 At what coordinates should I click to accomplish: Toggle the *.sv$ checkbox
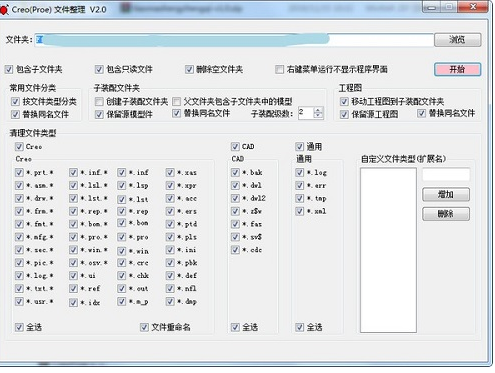point(235,237)
